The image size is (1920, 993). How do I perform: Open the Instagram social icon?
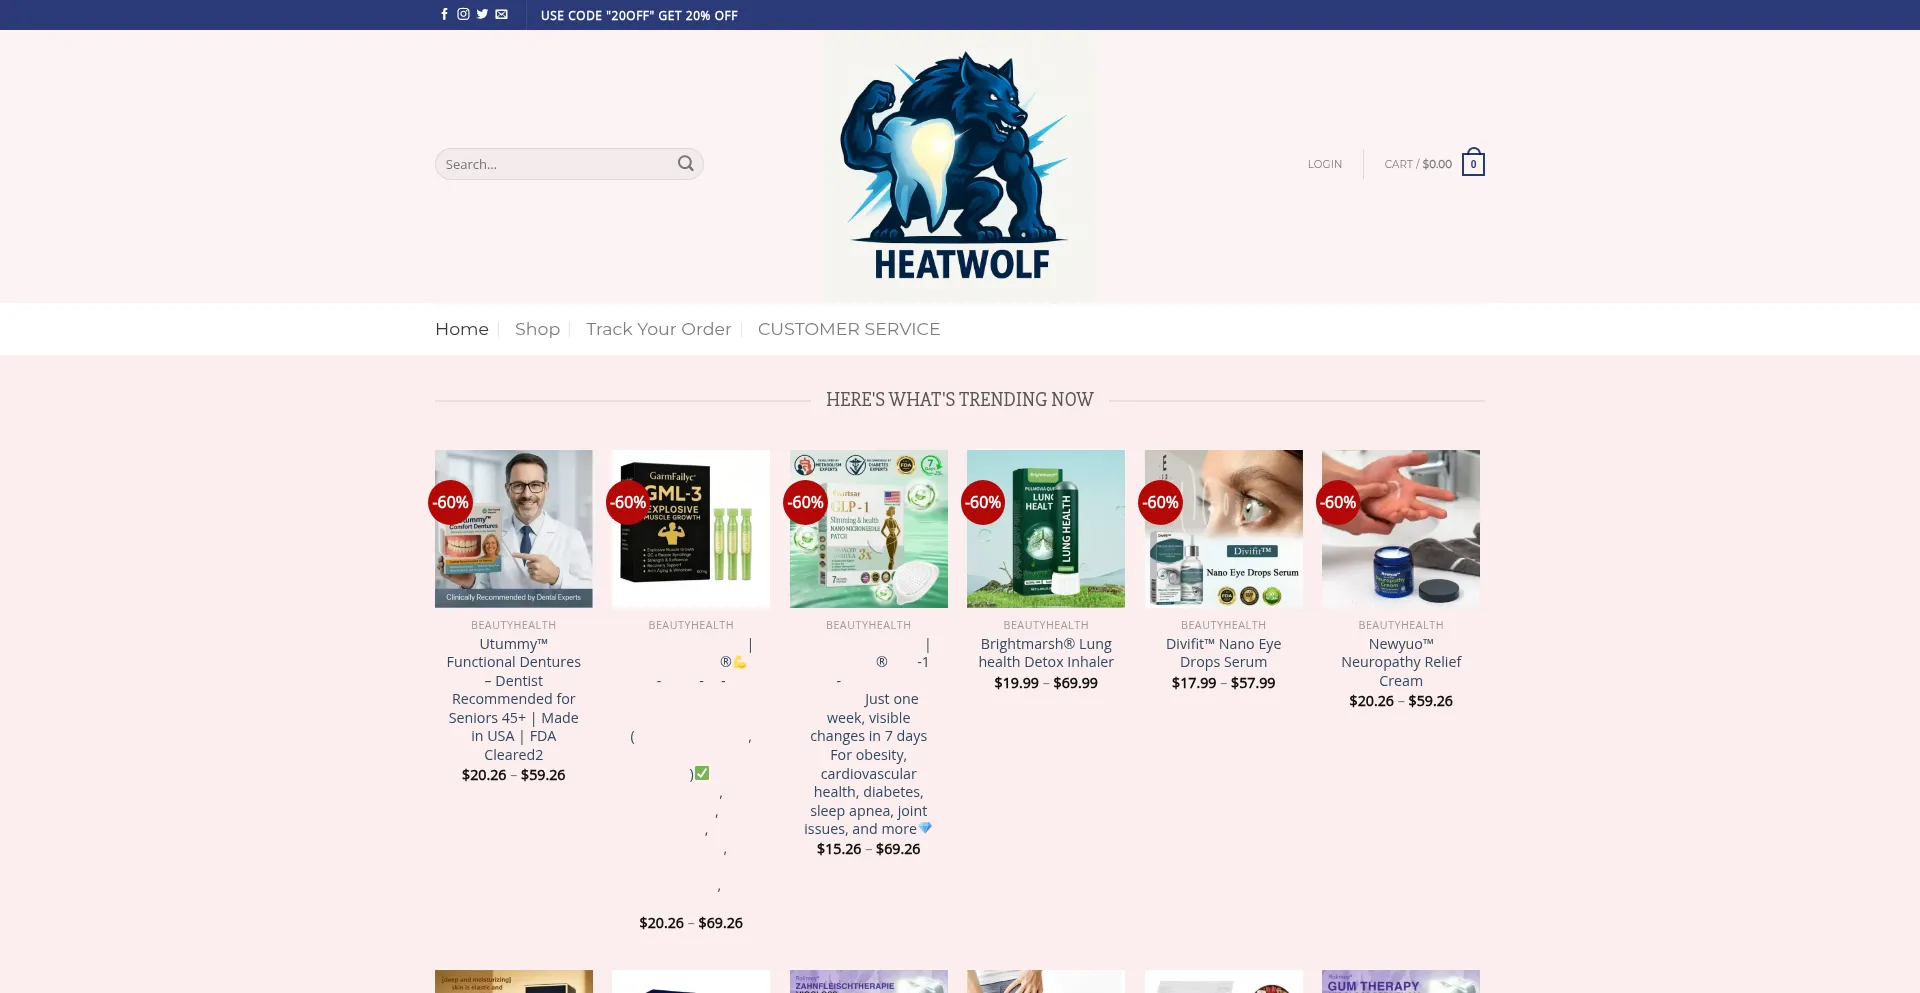tap(463, 14)
